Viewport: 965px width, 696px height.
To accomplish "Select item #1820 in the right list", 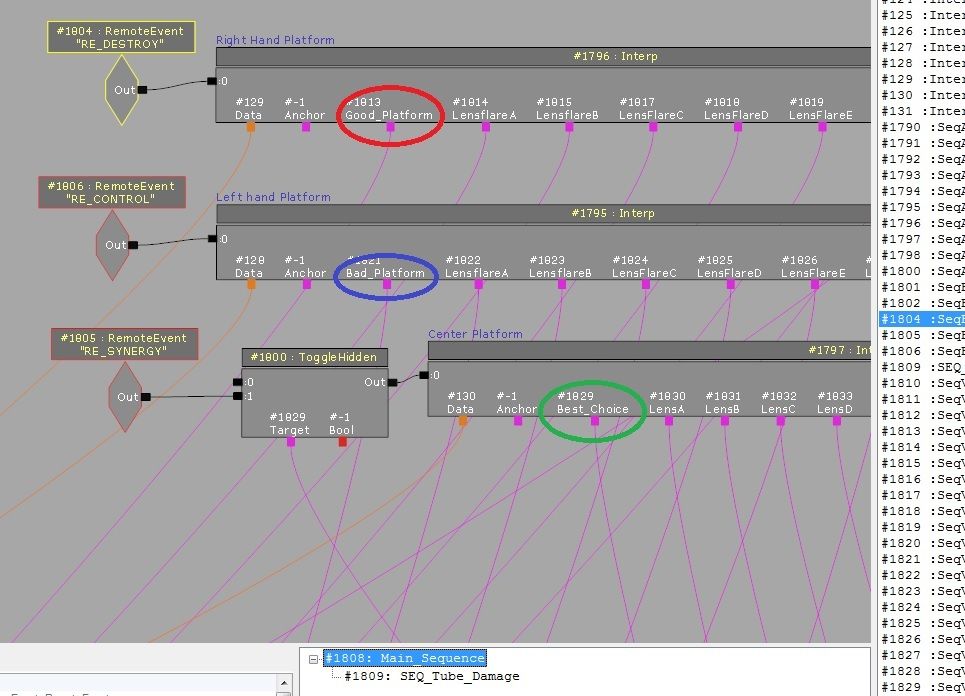I will [x=922, y=543].
